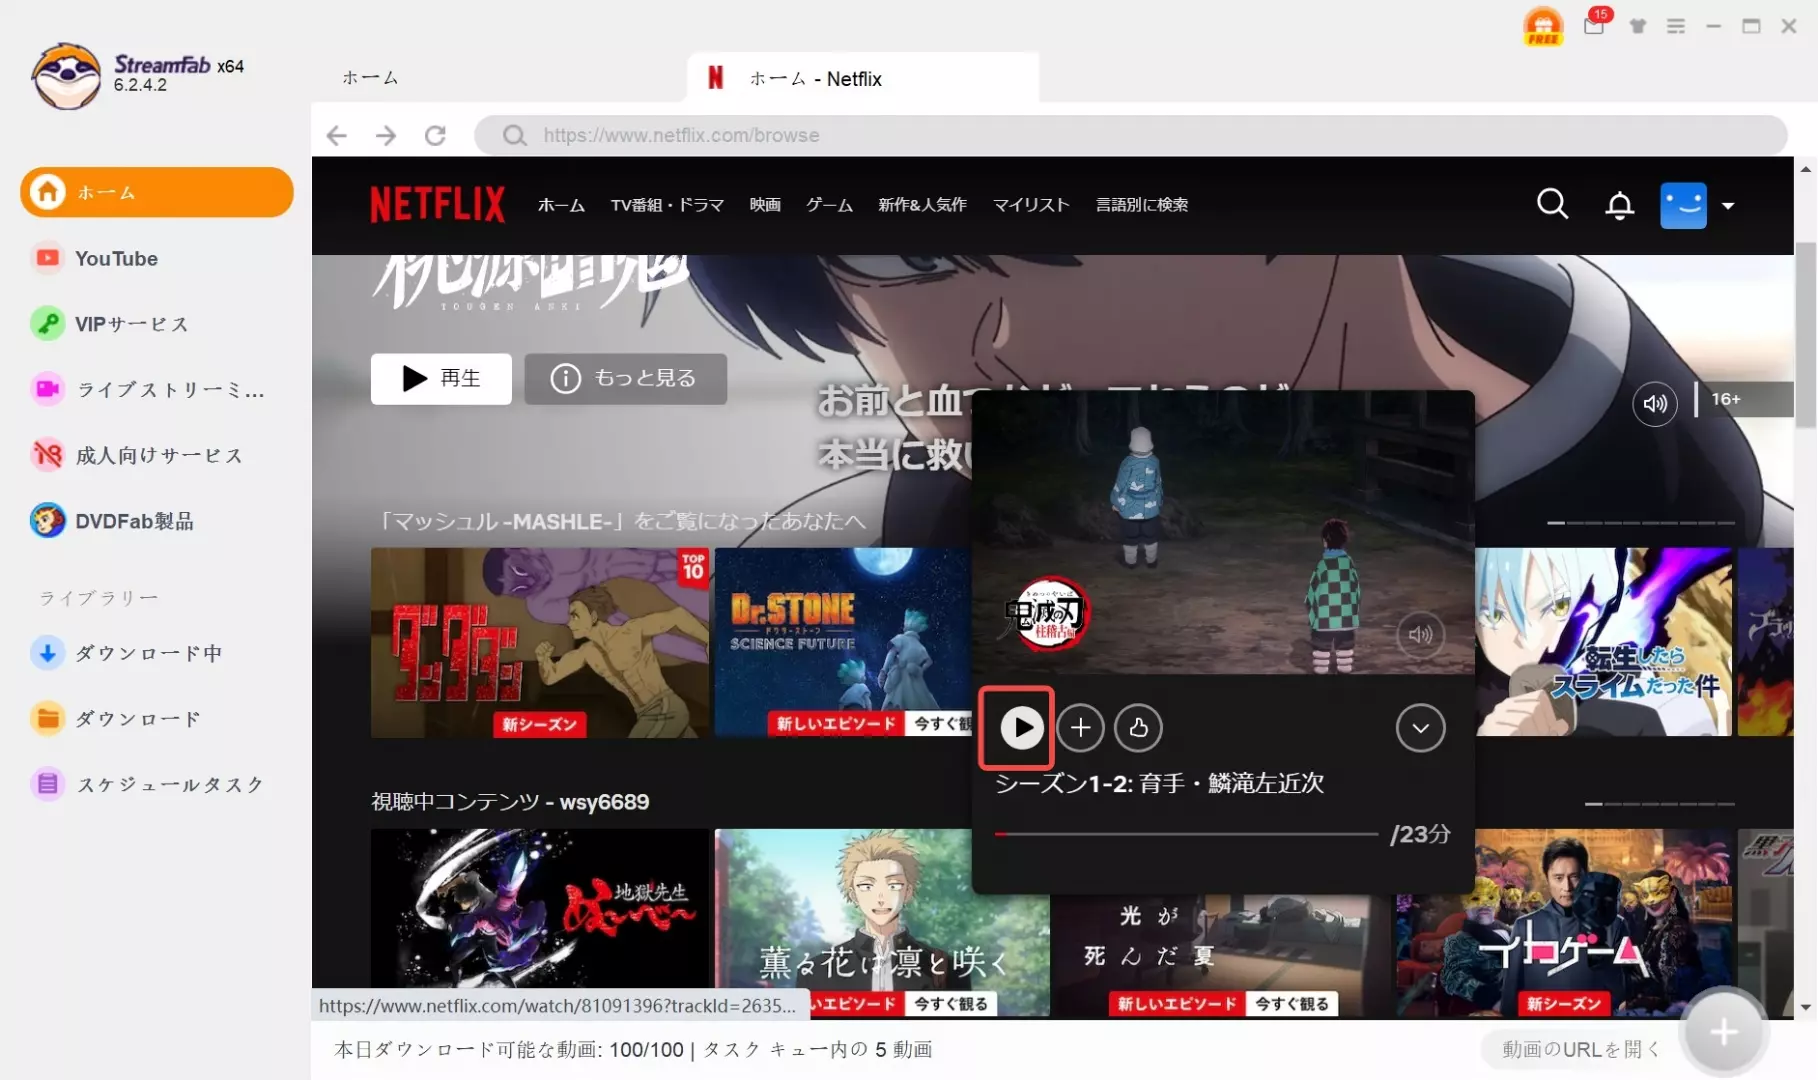The image size is (1818, 1080).
Task: Open the cart icon with badge 15
Action: click(1595, 24)
